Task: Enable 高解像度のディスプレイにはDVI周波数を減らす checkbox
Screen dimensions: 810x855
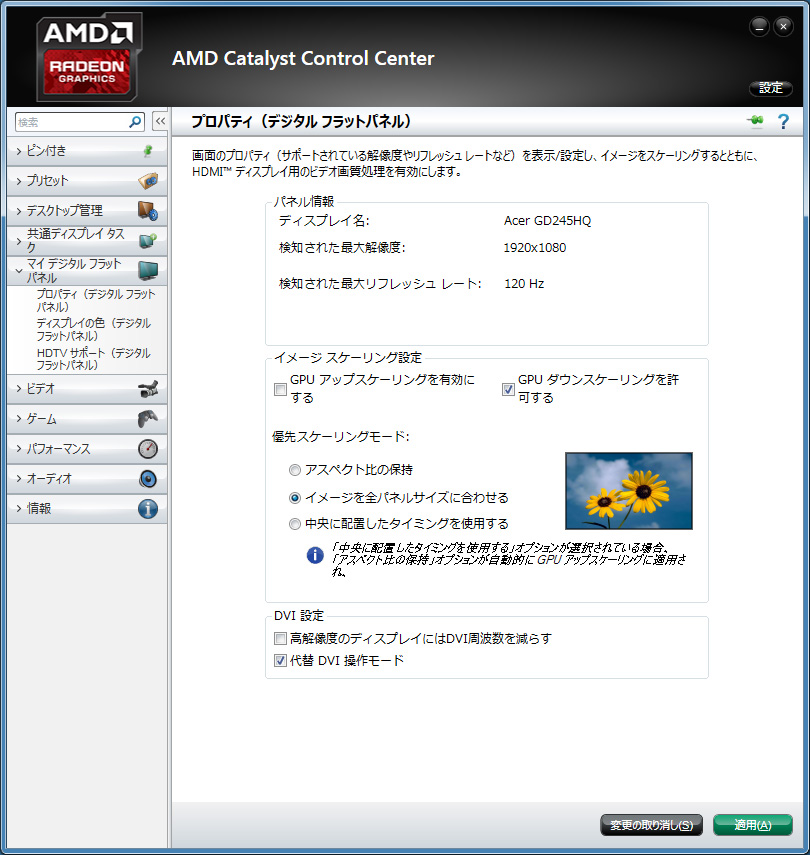Action: click(280, 639)
